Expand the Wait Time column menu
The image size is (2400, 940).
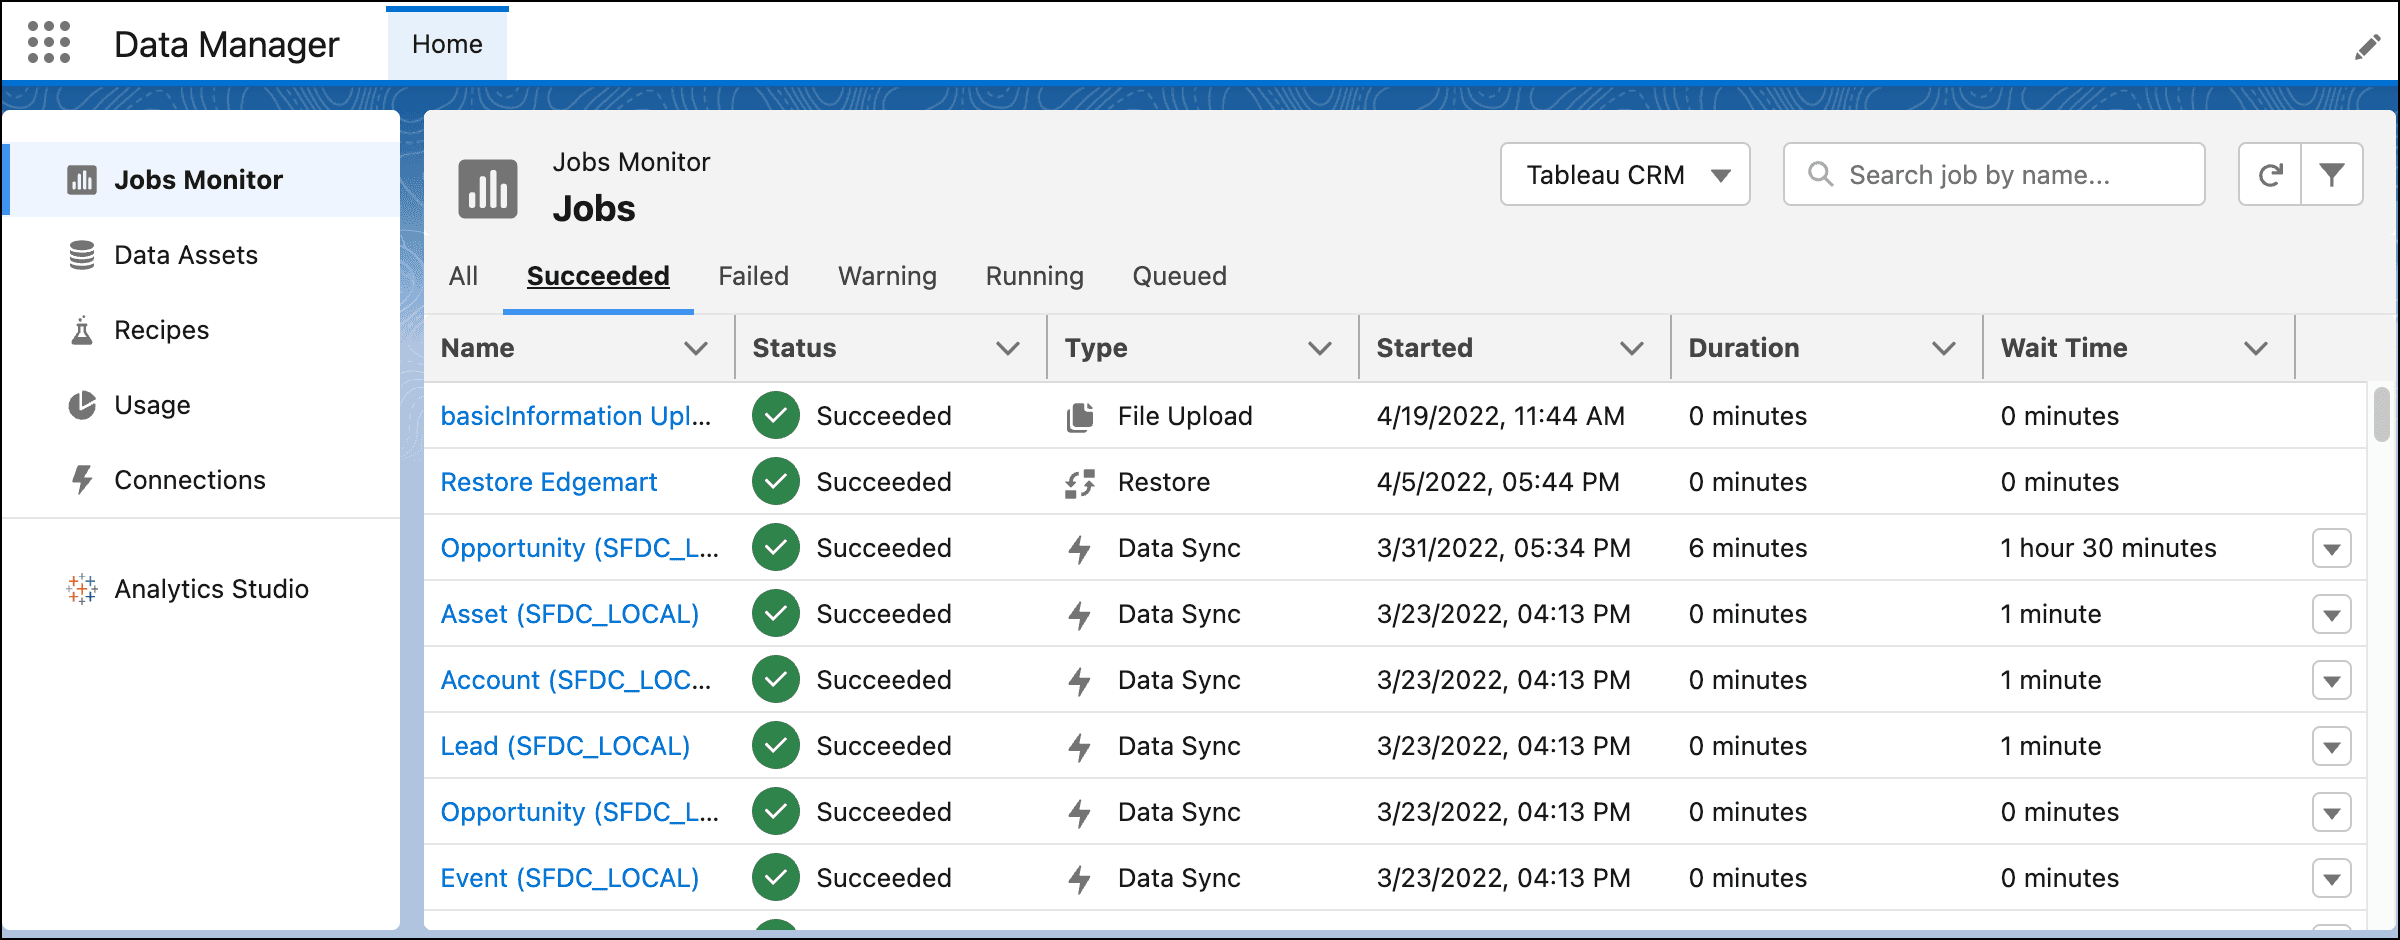(x=2255, y=348)
